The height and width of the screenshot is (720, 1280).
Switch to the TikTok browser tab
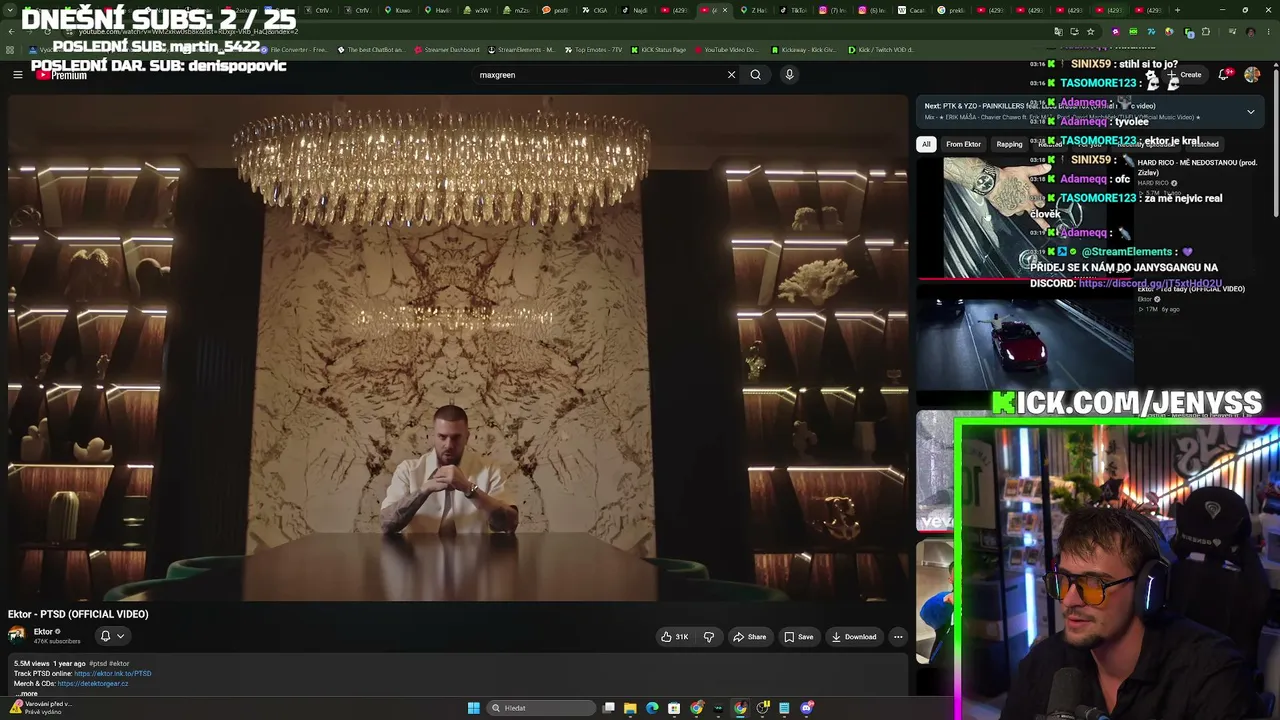(x=793, y=10)
